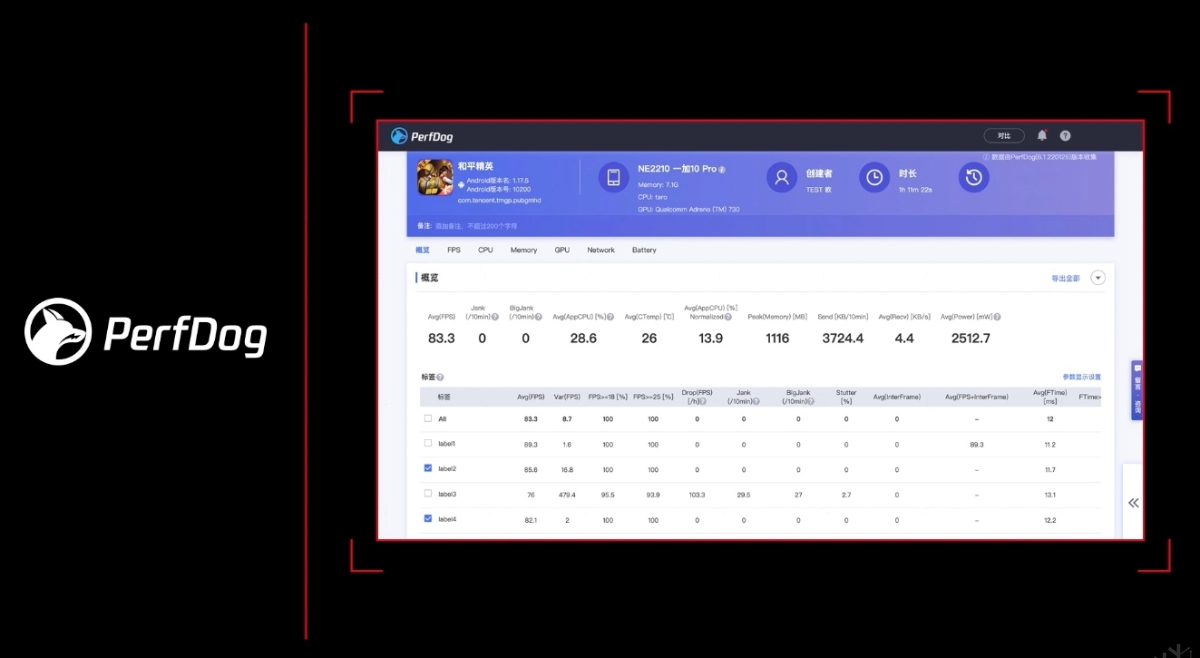Switch to the Network tab
The width and height of the screenshot is (1200, 658).
coord(601,250)
